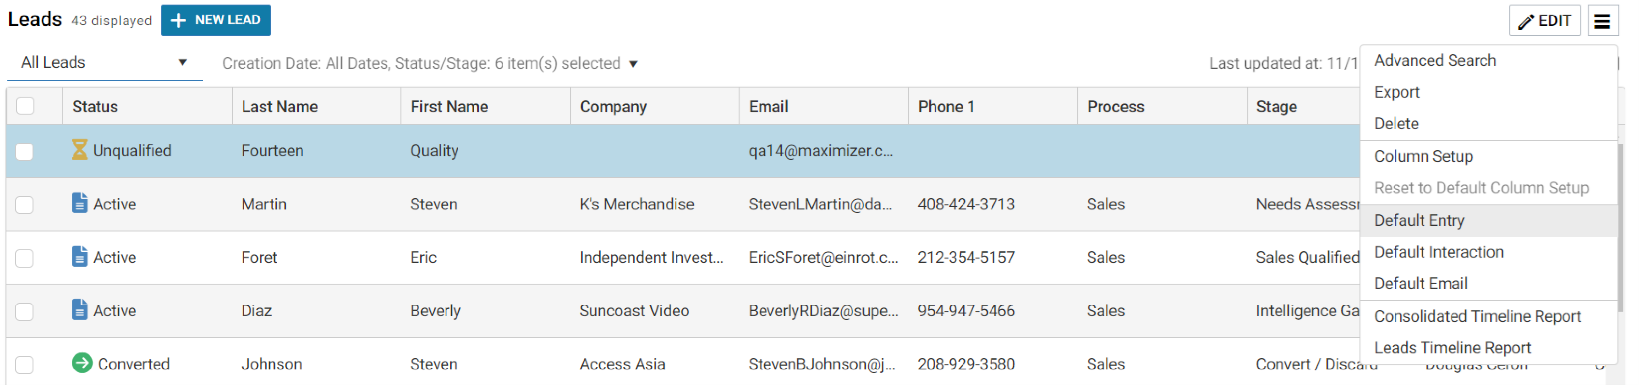Select the checkbox for the Steven Martin row
Viewport: 1639px width, 385px height.
(25, 204)
